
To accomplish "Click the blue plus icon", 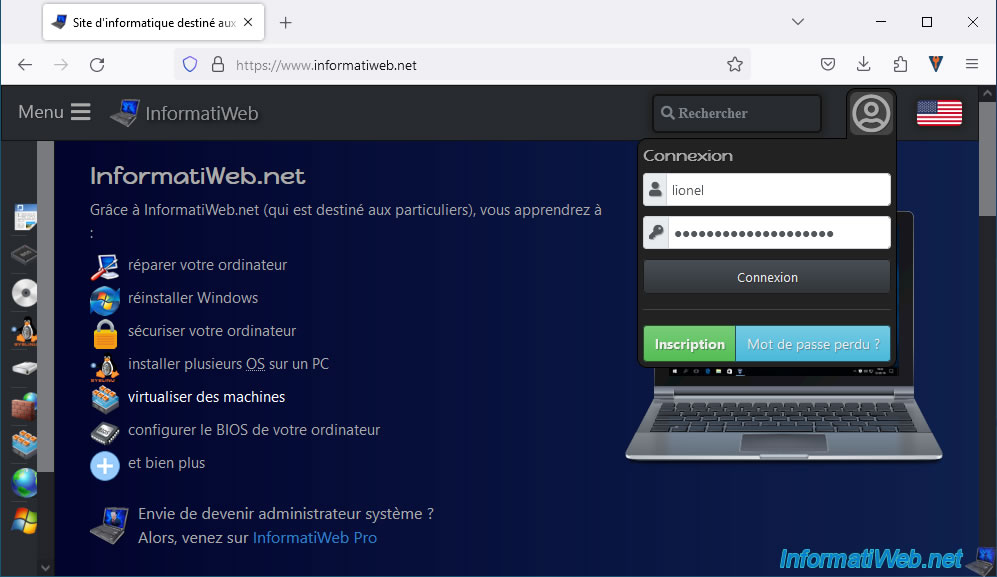I will coord(105,466).
